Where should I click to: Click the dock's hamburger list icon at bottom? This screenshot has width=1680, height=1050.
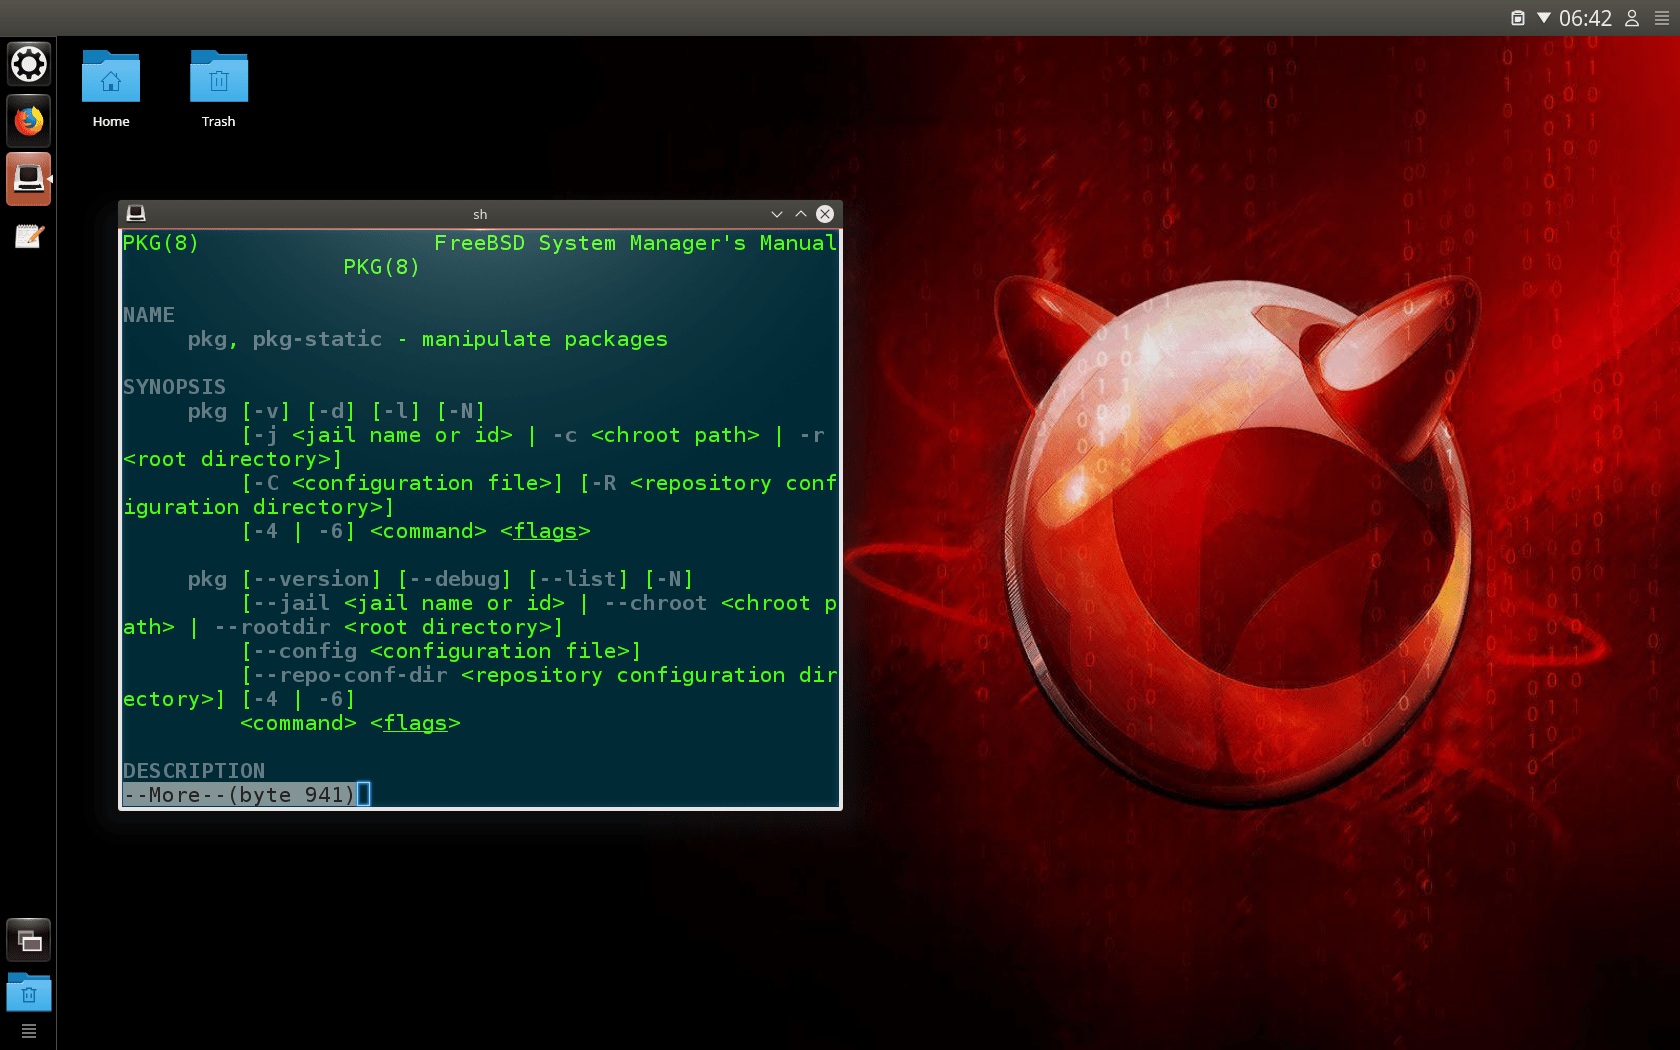tap(28, 1030)
